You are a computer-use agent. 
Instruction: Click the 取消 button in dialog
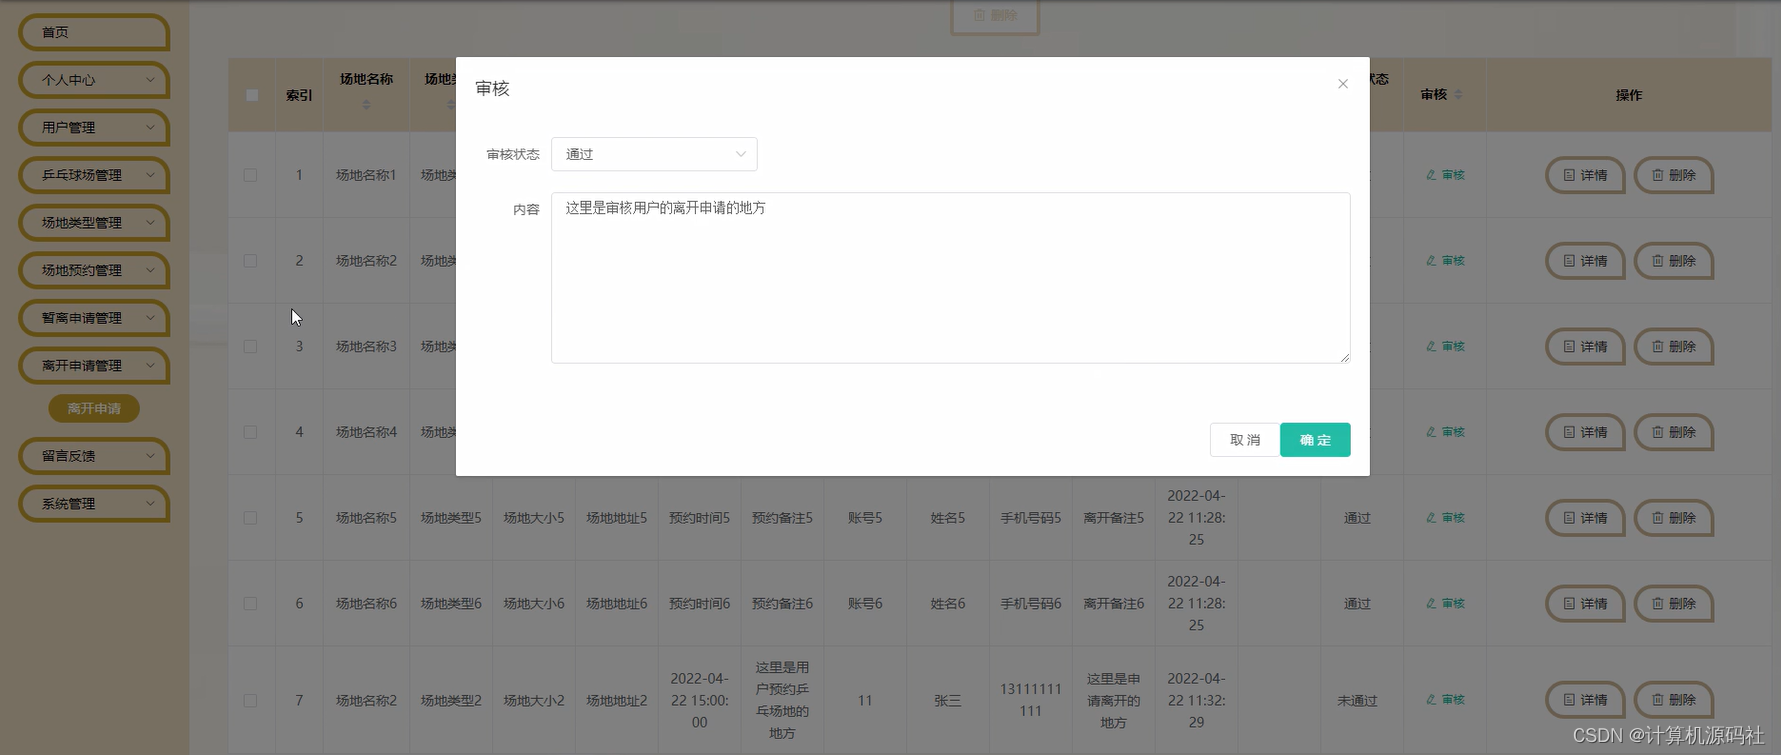click(x=1245, y=440)
